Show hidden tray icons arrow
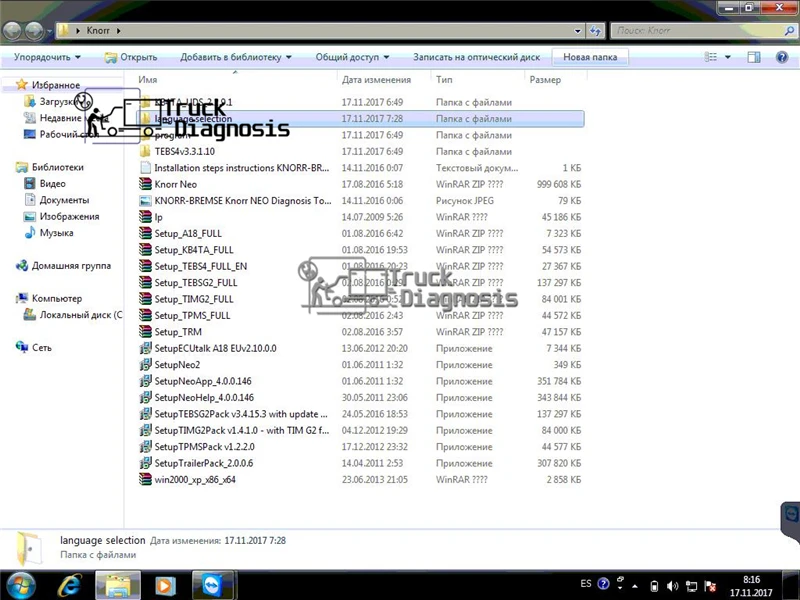800x600 pixels. tap(635, 586)
